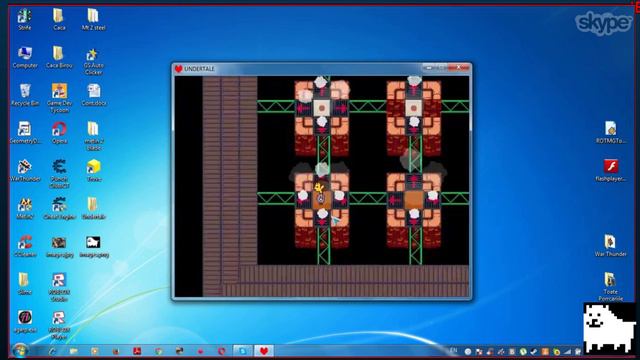
Task: Click the top-left white pressure-plate tile
Action: pos(322,108)
